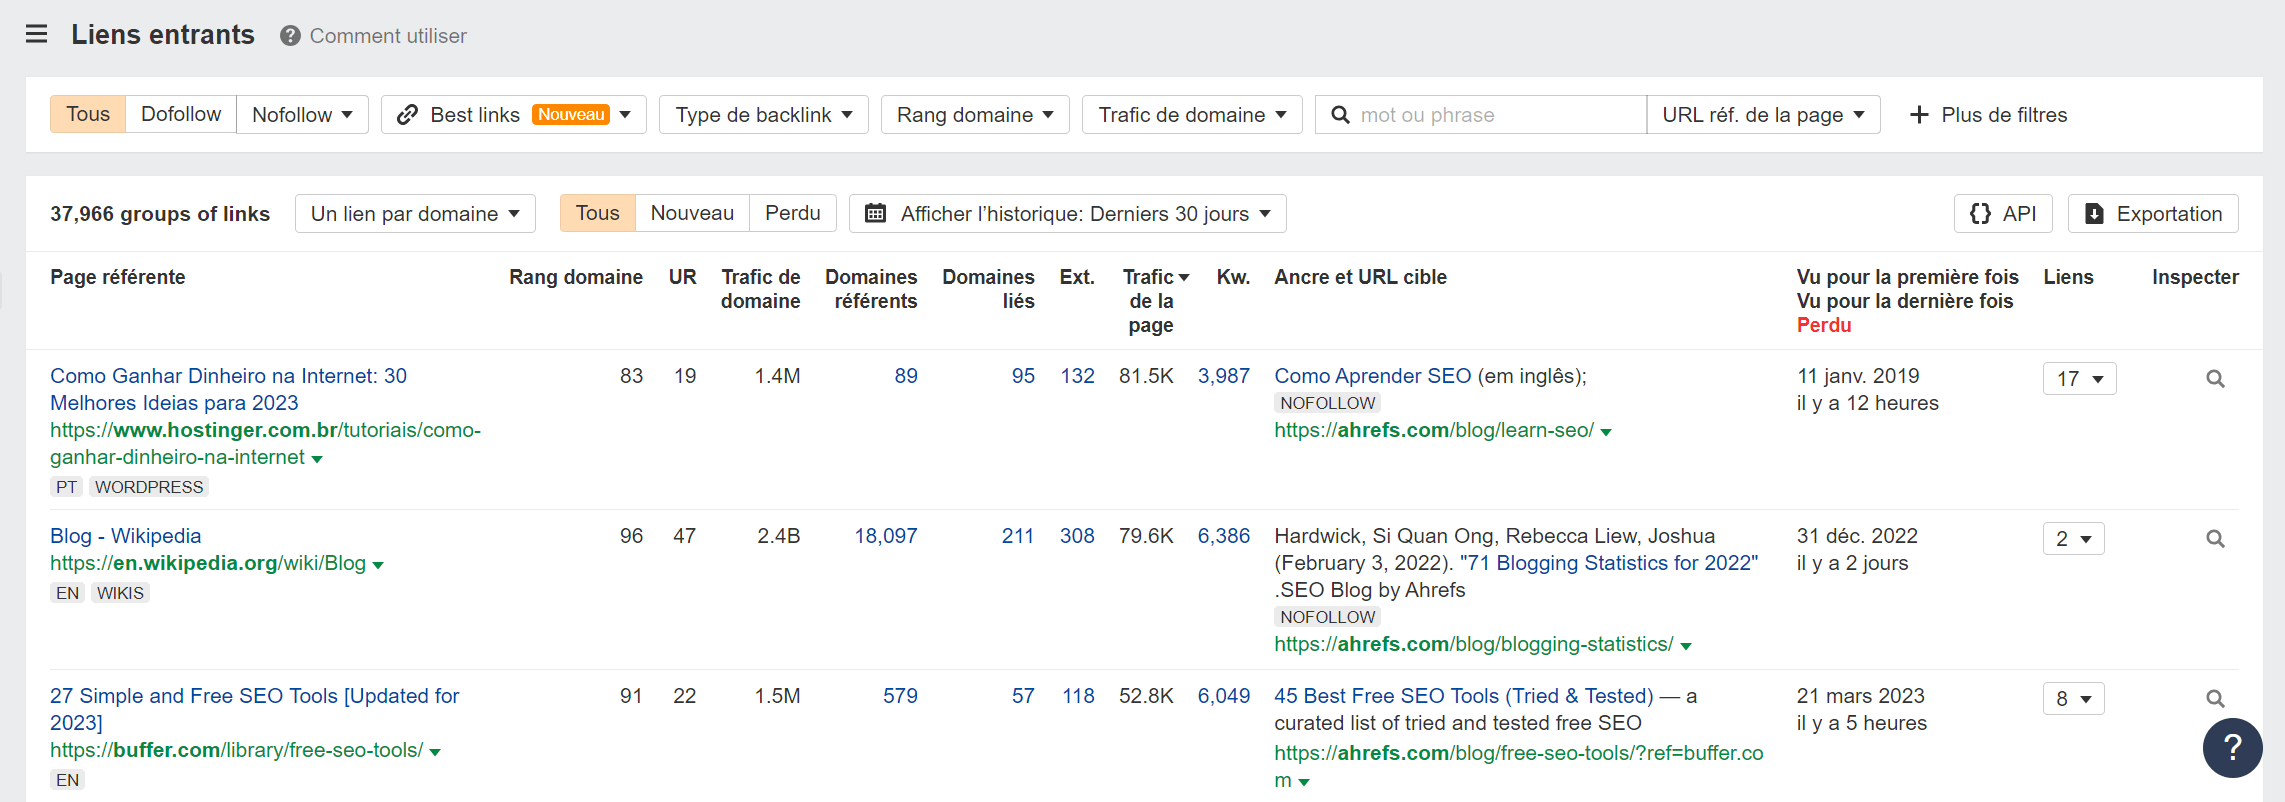Click the WIKIS tag

click(x=121, y=593)
